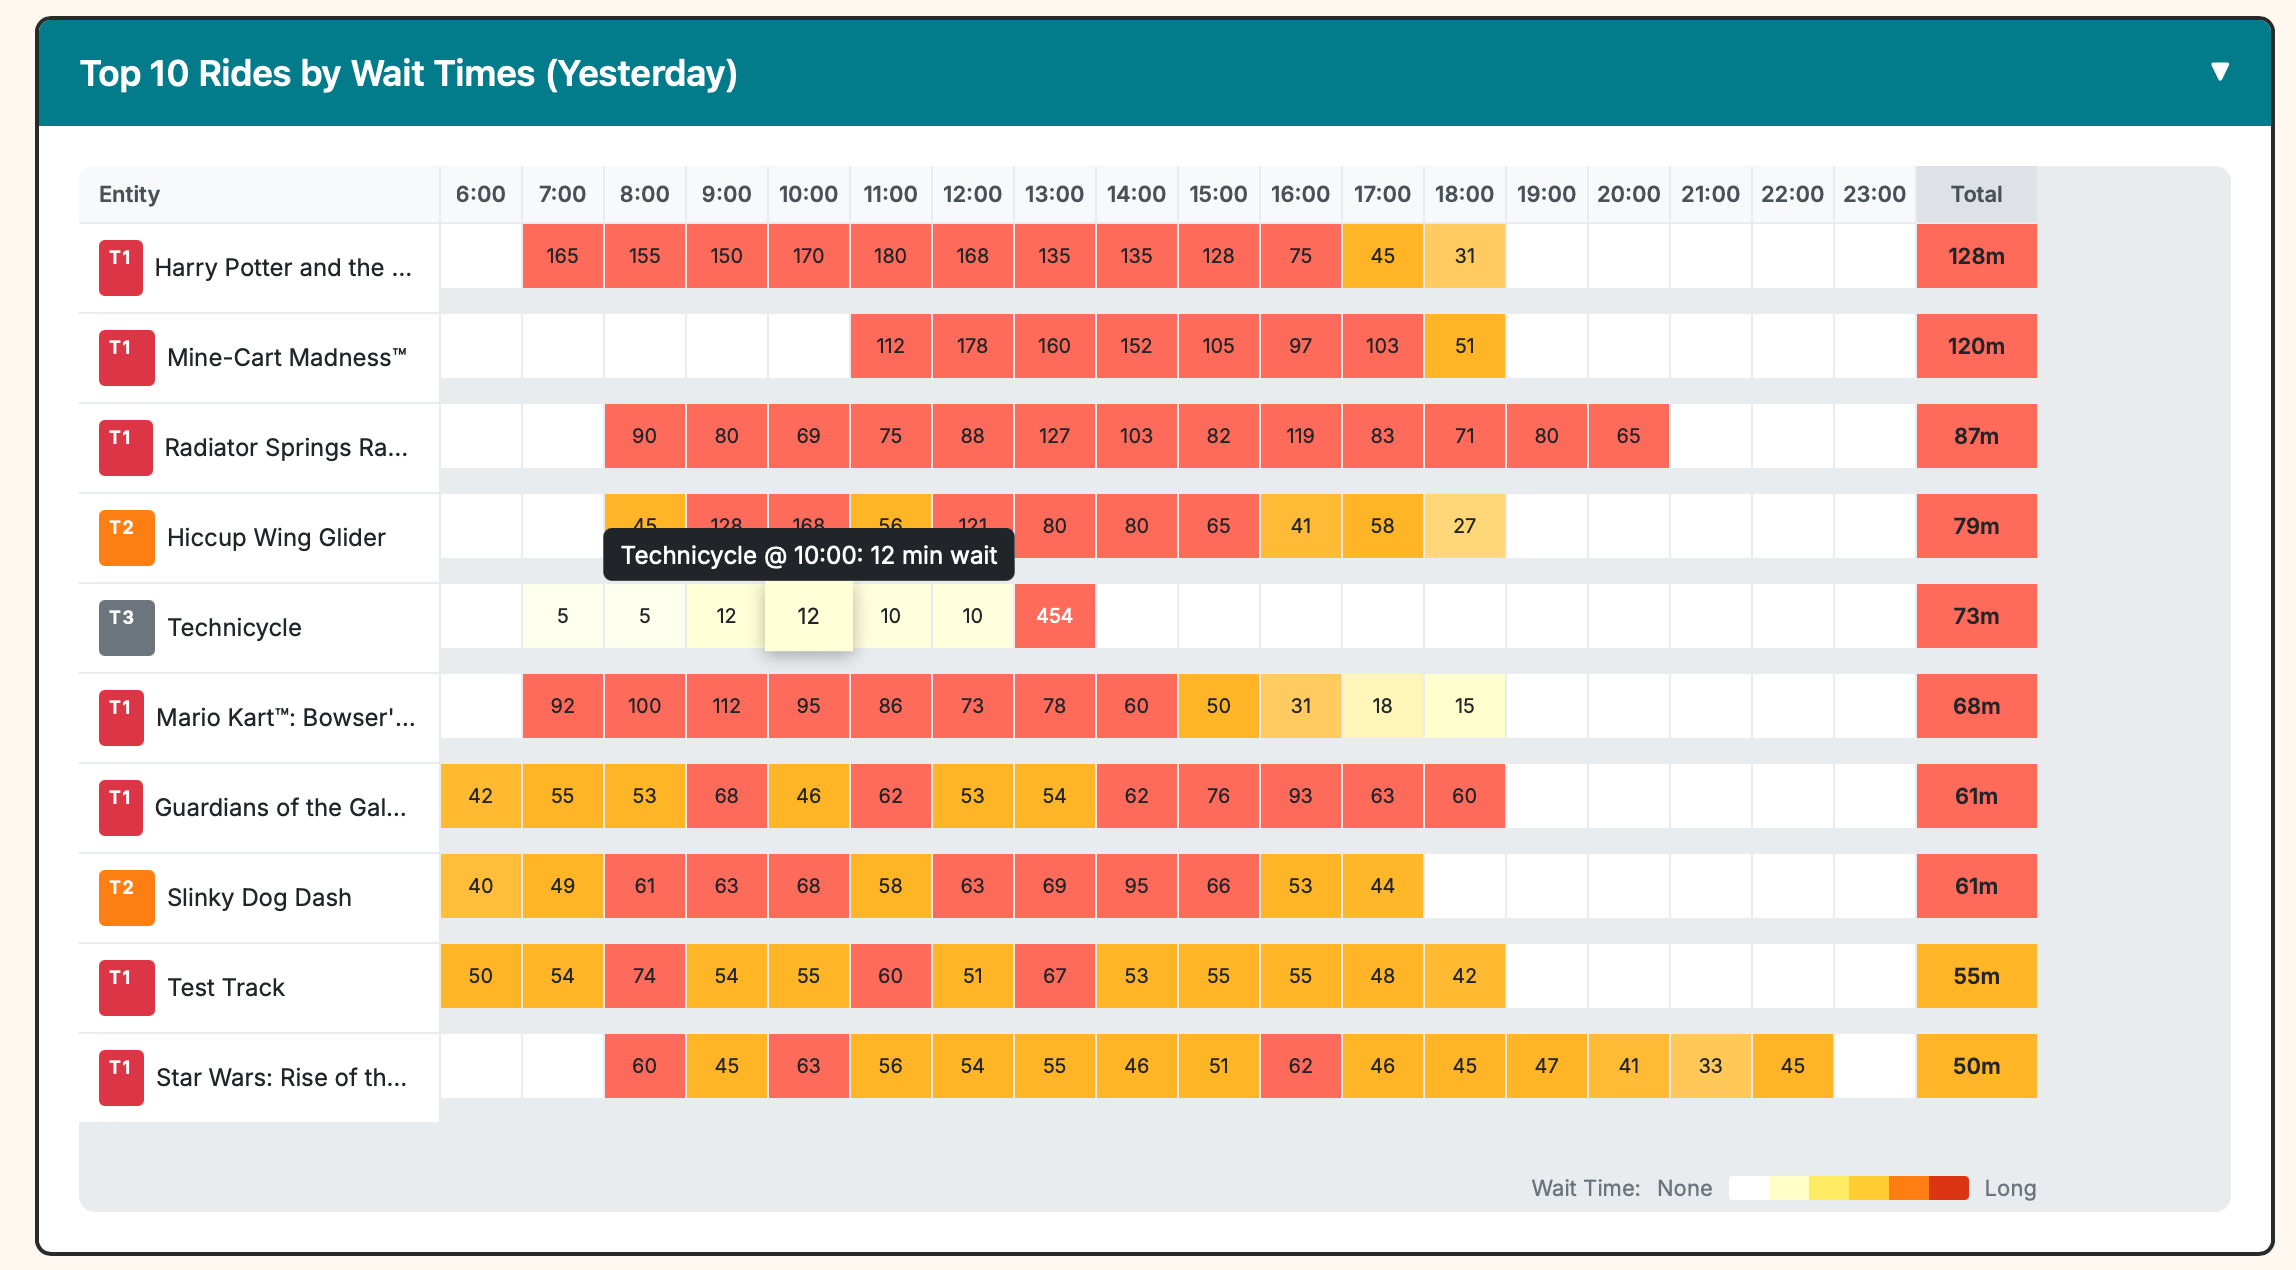Click Harry Potter's 128m total cell

1976,256
